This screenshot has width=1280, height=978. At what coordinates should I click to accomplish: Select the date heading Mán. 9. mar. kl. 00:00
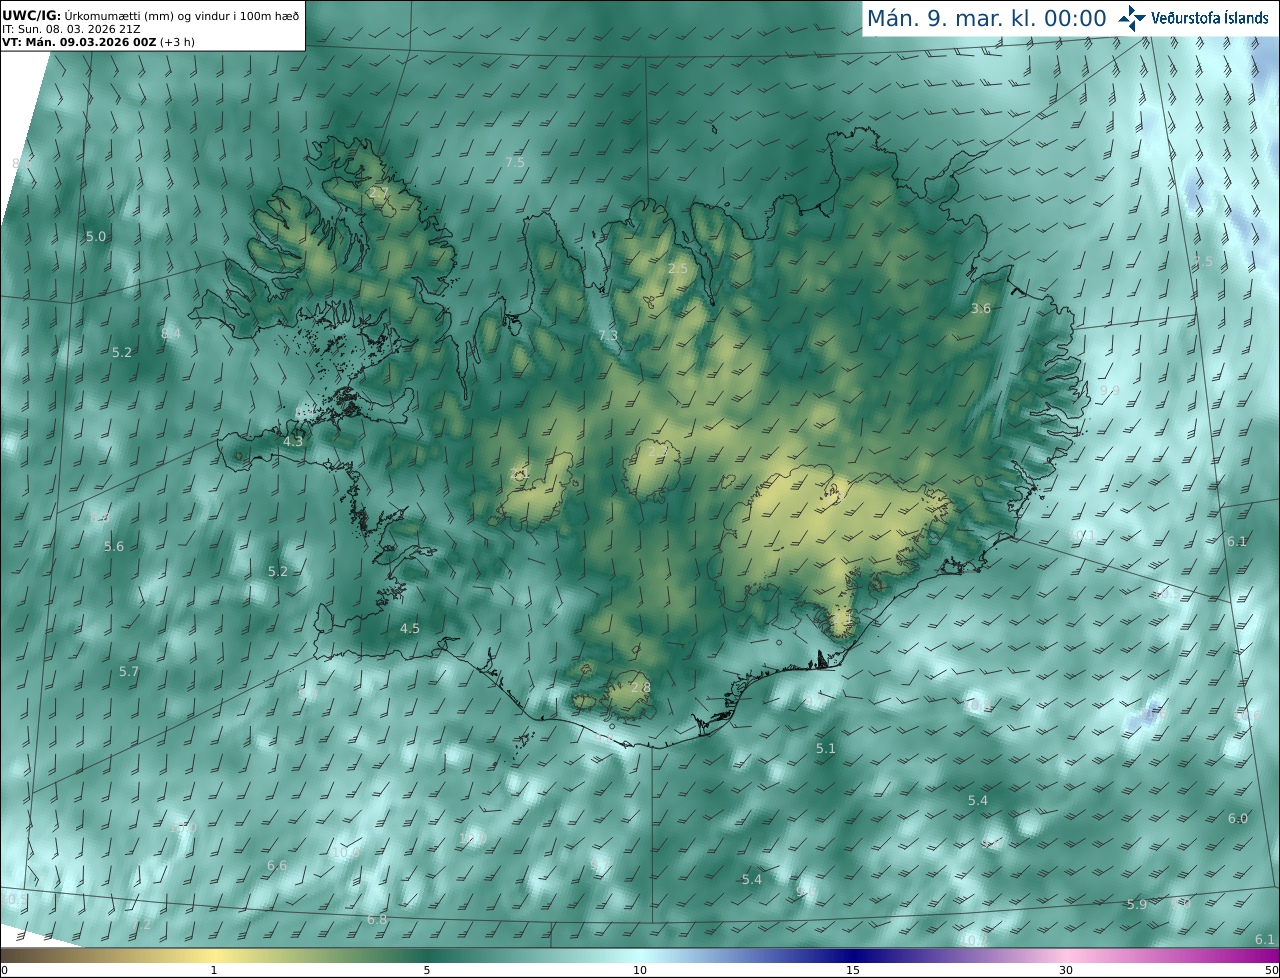tap(986, 19)
